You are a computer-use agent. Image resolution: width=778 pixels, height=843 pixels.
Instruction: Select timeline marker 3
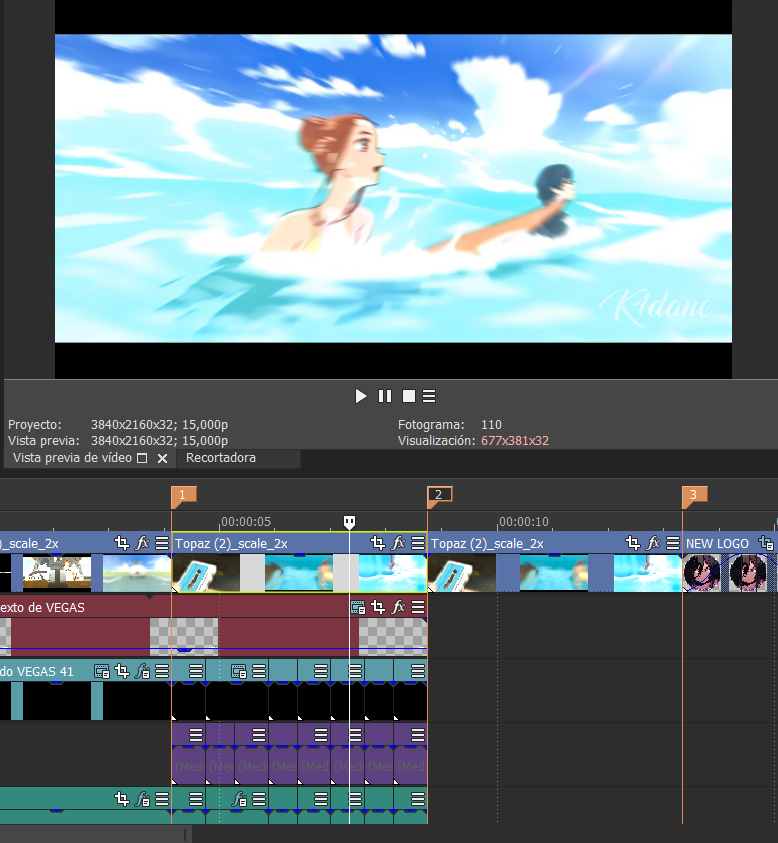(694, 495)
